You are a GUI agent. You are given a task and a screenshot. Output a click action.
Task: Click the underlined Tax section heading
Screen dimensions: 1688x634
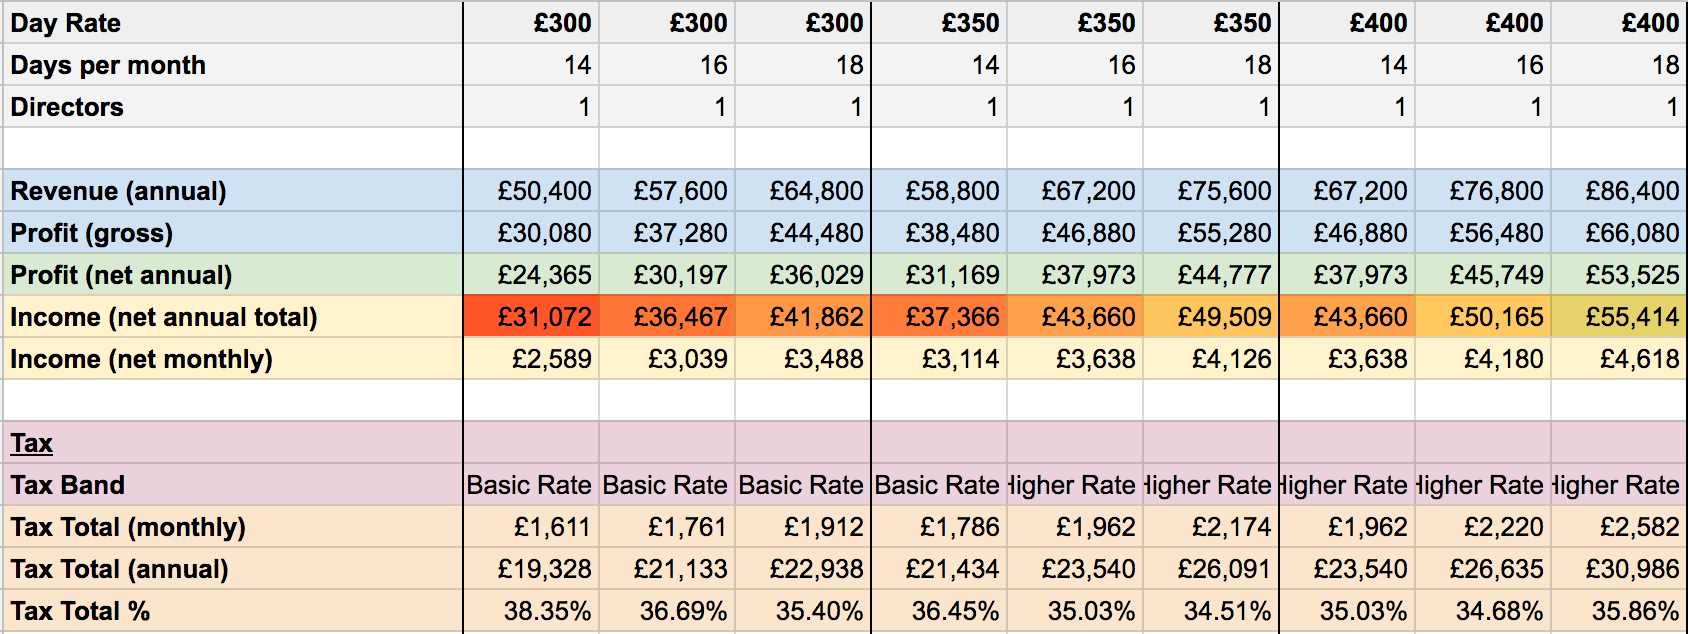coord(32,443)
